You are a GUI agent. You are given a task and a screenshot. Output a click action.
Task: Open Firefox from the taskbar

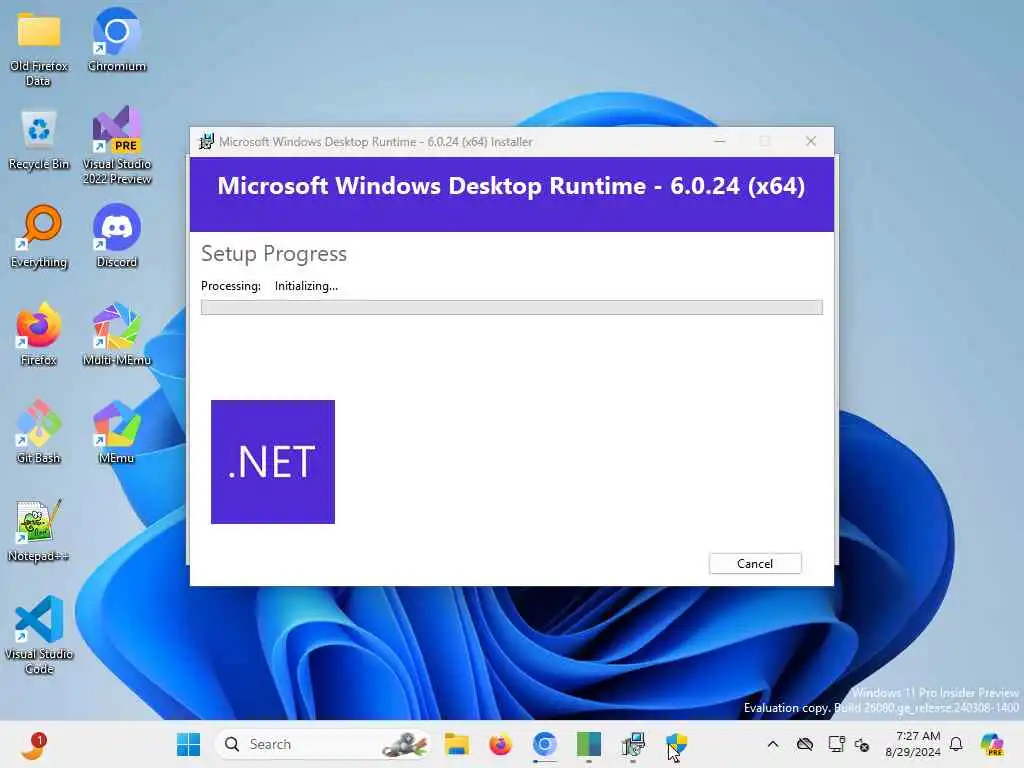pyautogui.click(x=501, y=744)
